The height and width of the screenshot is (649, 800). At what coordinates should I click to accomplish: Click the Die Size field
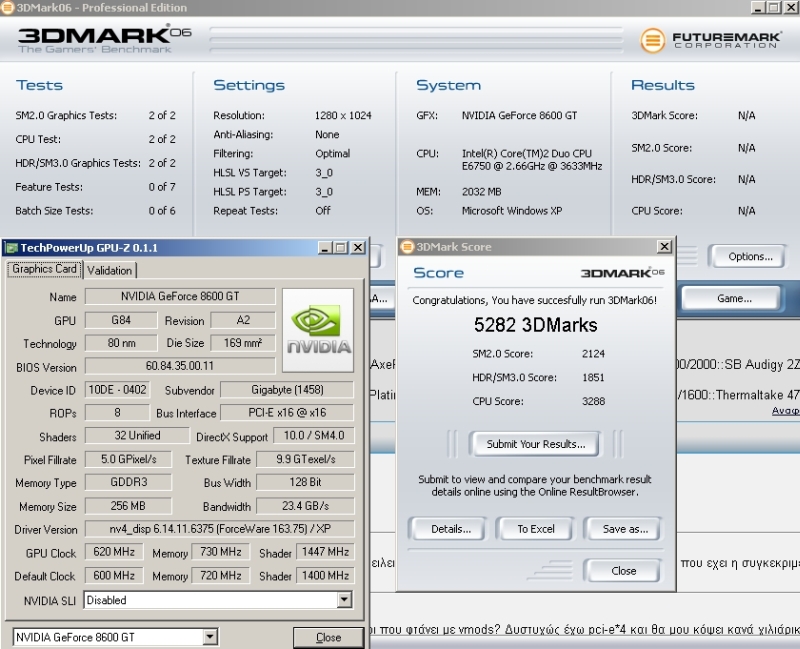(x=243, y=343)
